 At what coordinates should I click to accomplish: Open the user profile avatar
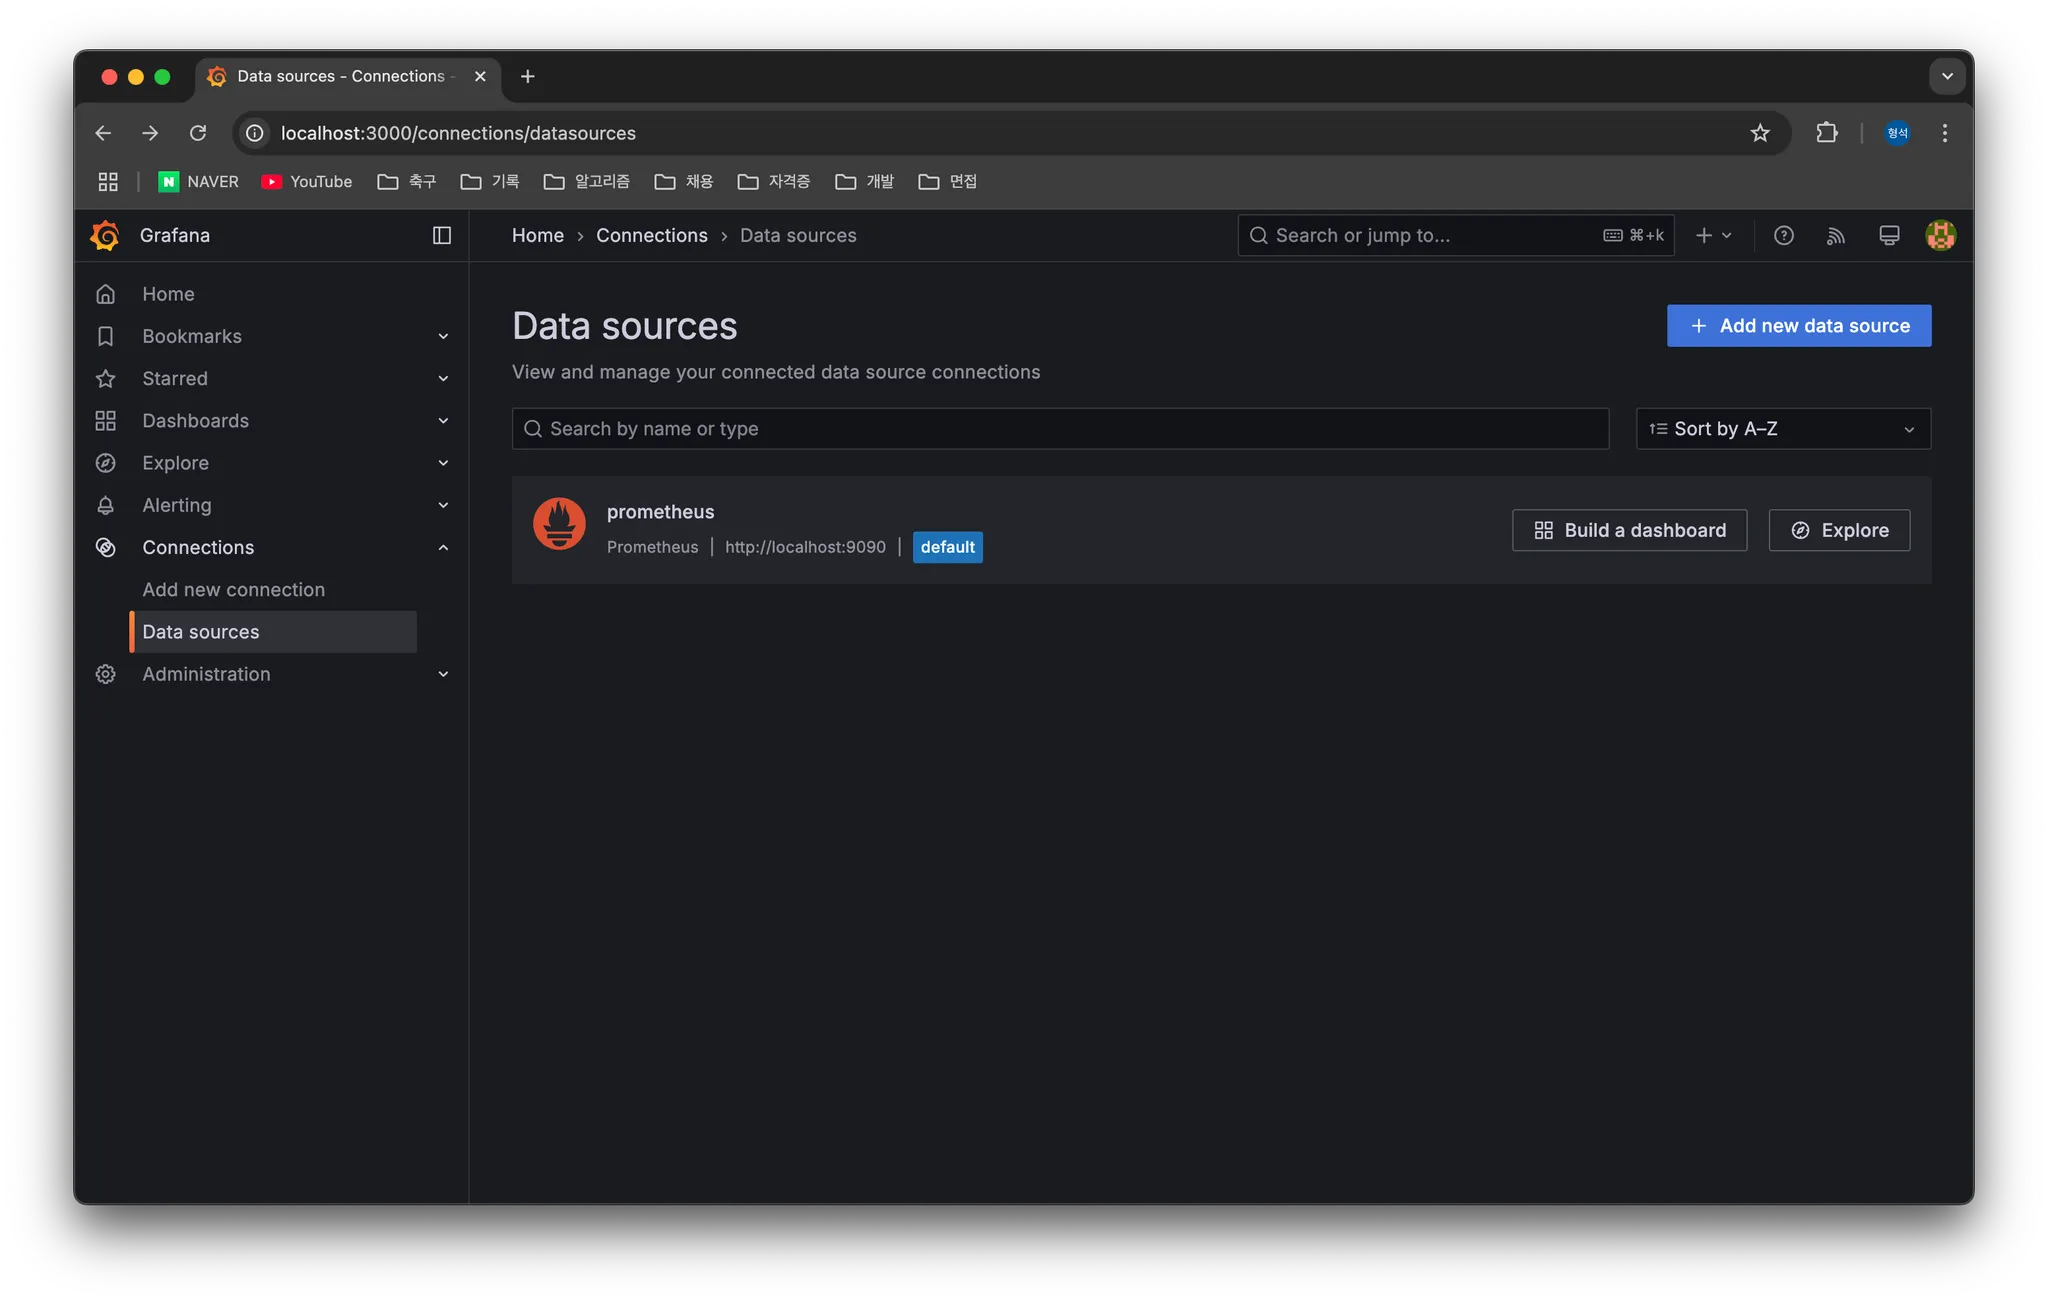pyautogui.click(x=1940, y=235)
